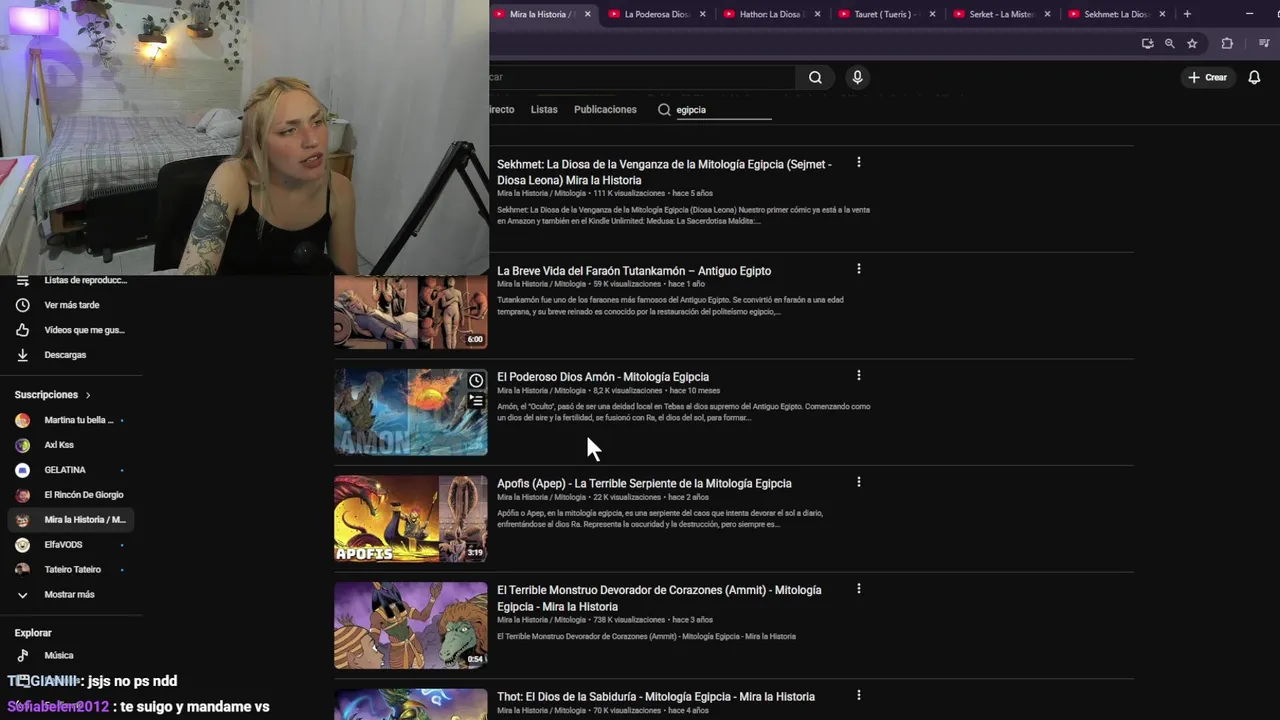Open Ver más tarde in sidebar
The width and height of the screenshot is (1280, 720).
tap(71, 305)
